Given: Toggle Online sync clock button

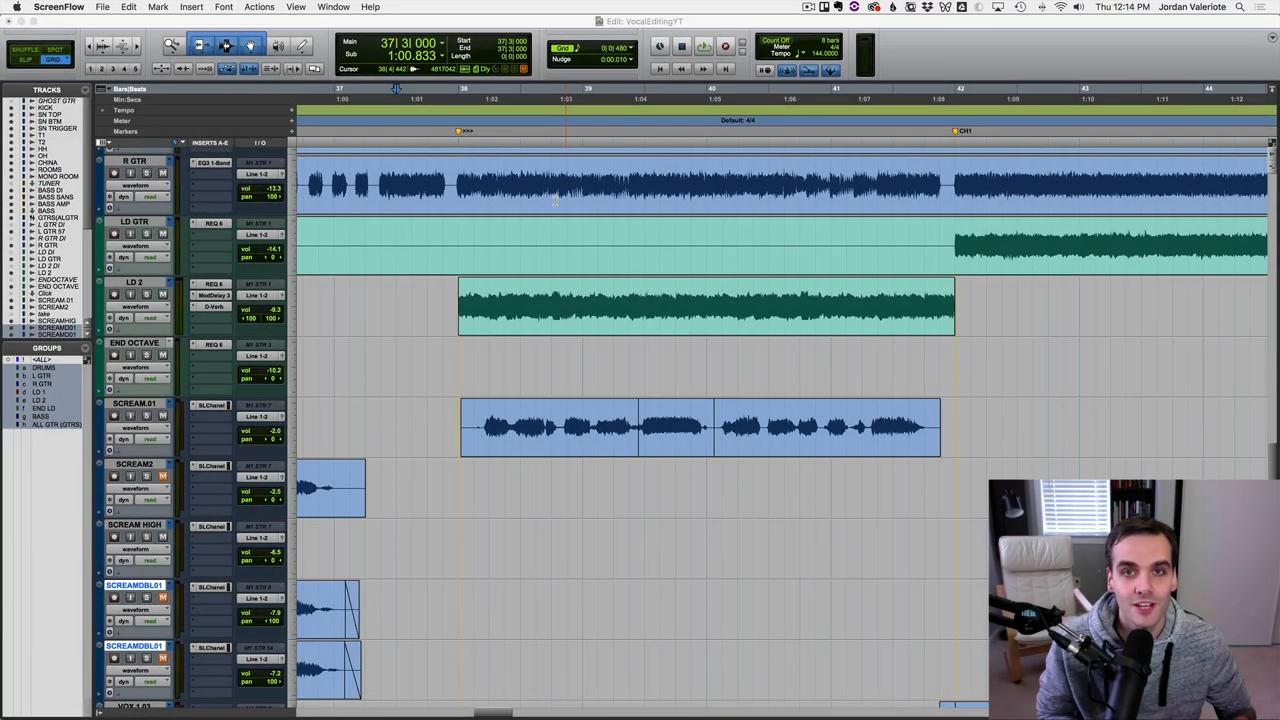Looking at the screenshot, I should (x=660, y=46).
